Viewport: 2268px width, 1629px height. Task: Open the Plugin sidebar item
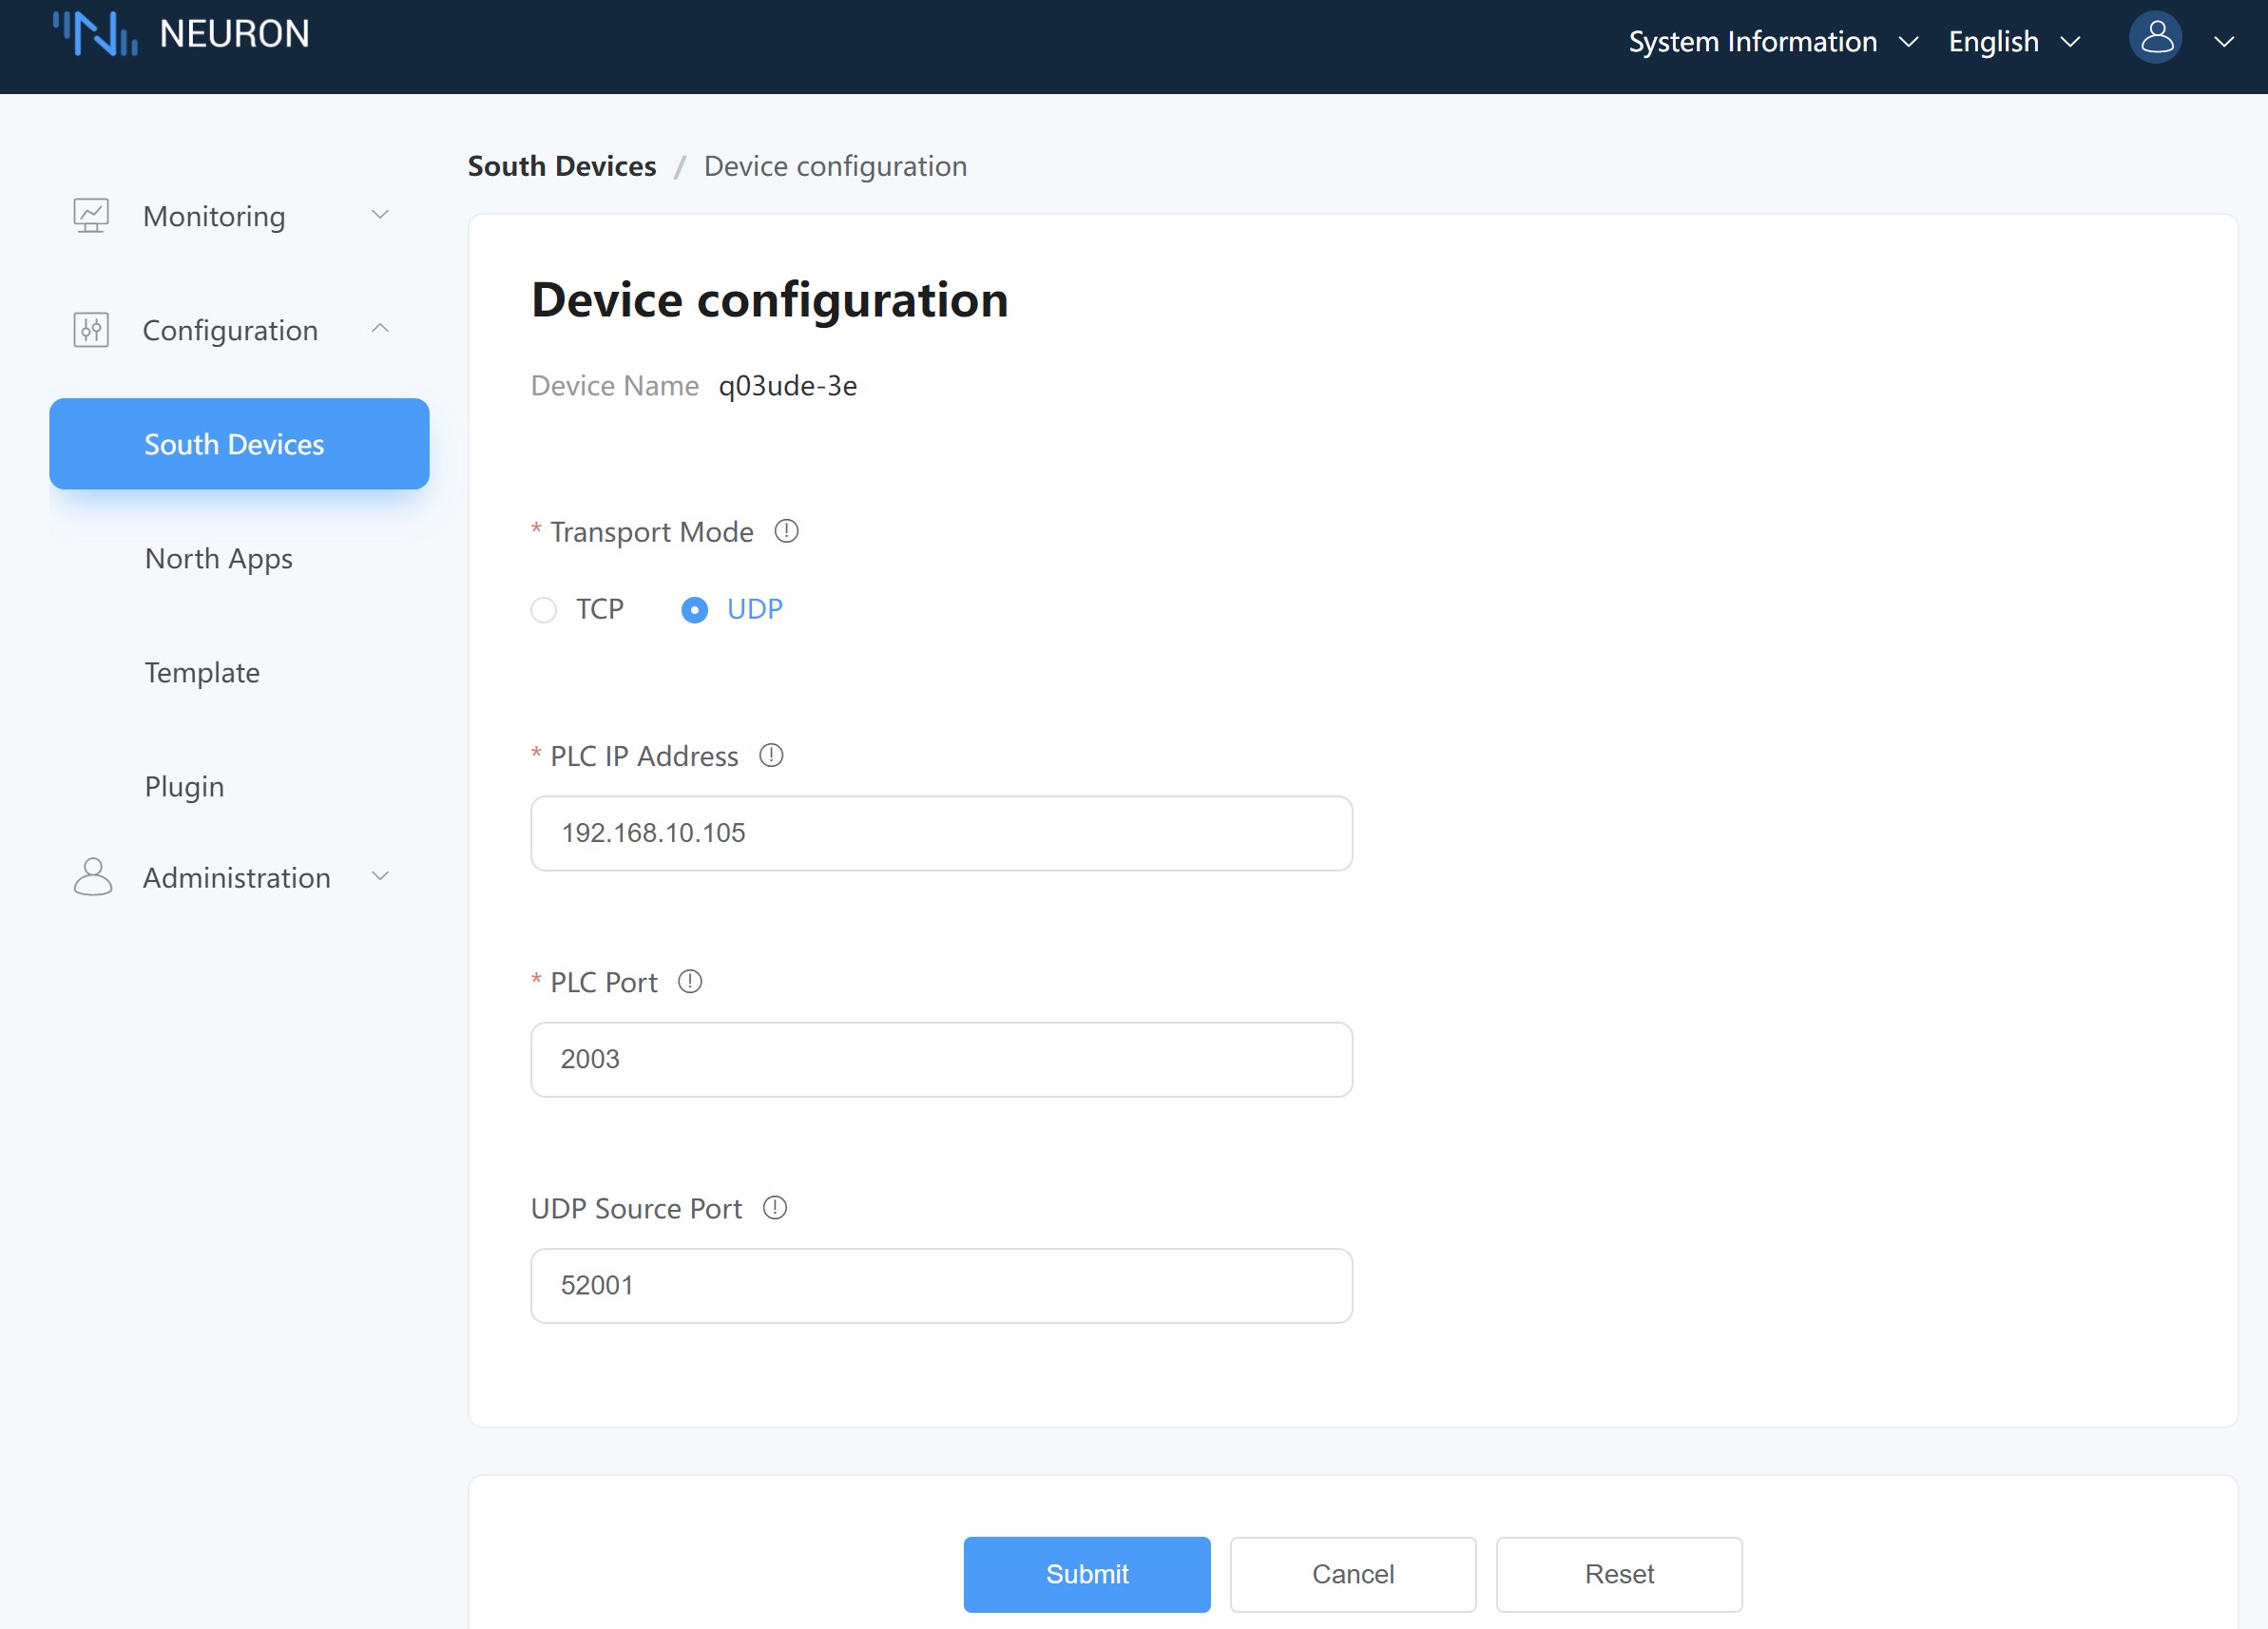click(184, 786)
